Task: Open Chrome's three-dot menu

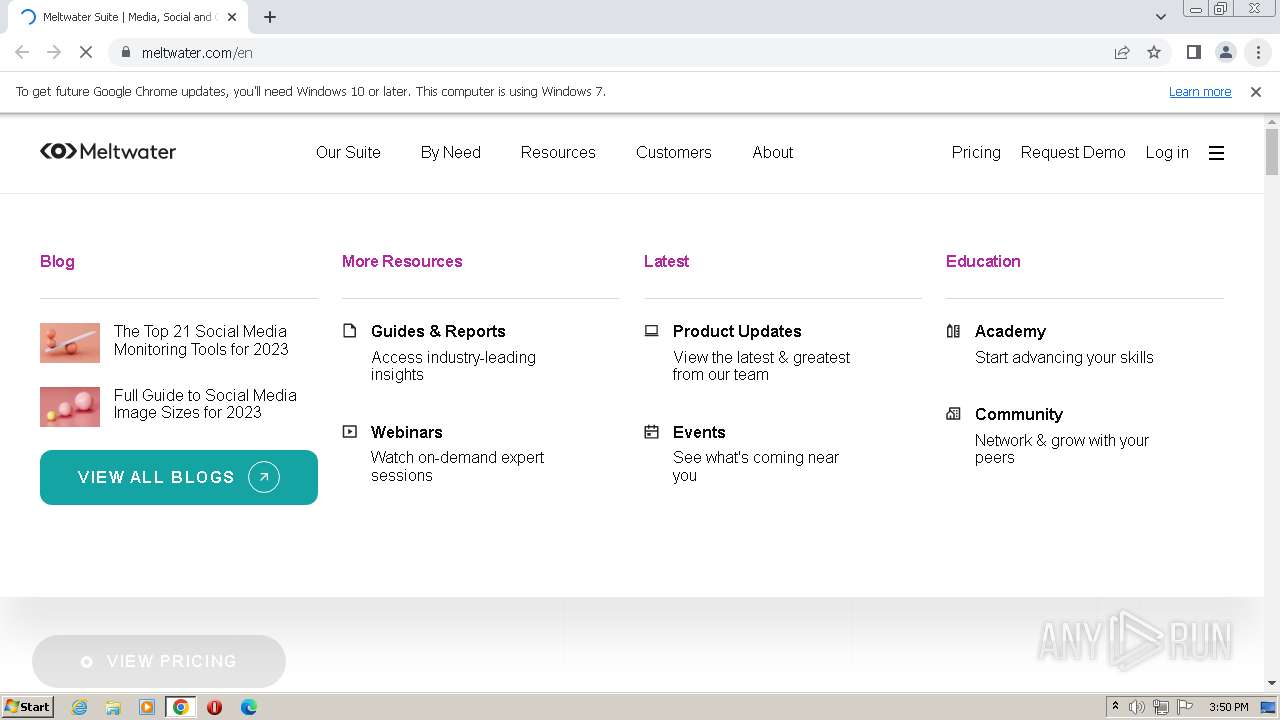Action: pos(1258,52)
